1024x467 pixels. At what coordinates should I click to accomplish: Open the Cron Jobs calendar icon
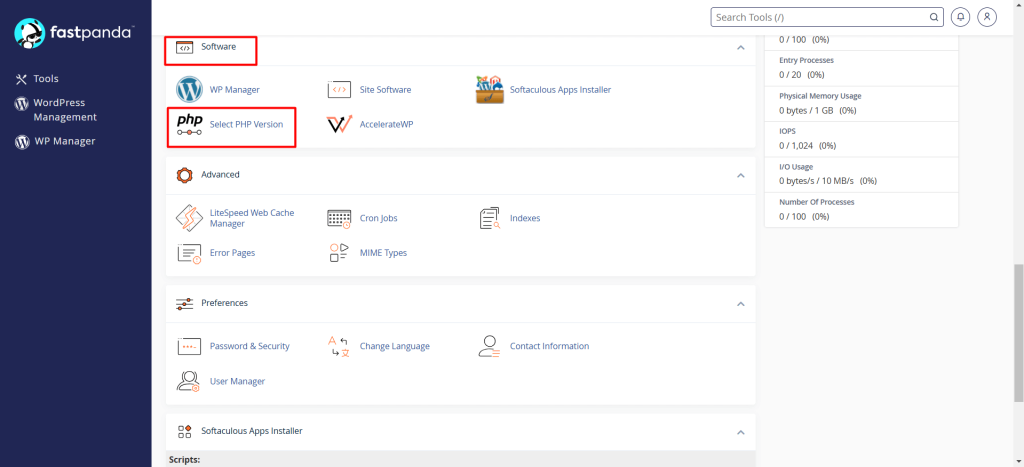pyautogui.click(x=339, y=218)
